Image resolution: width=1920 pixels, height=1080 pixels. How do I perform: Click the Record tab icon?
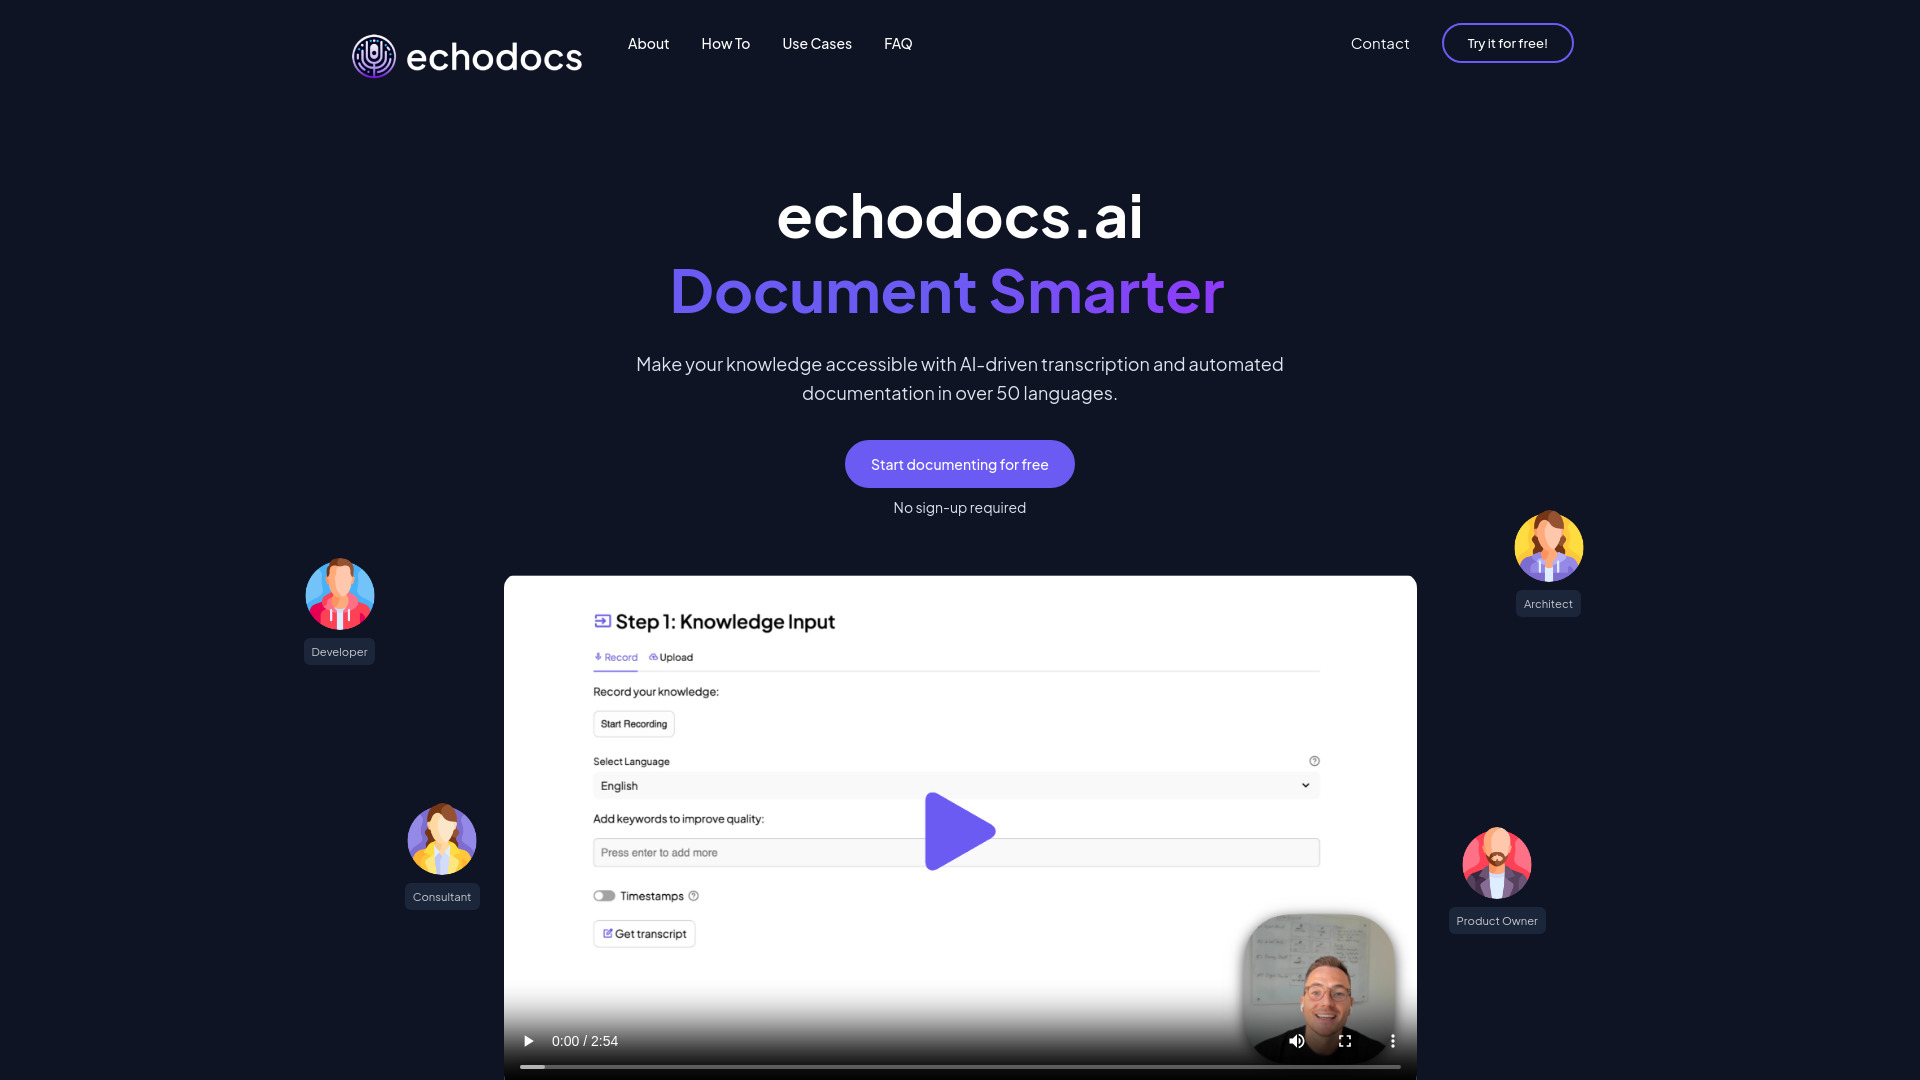[599, 655]
